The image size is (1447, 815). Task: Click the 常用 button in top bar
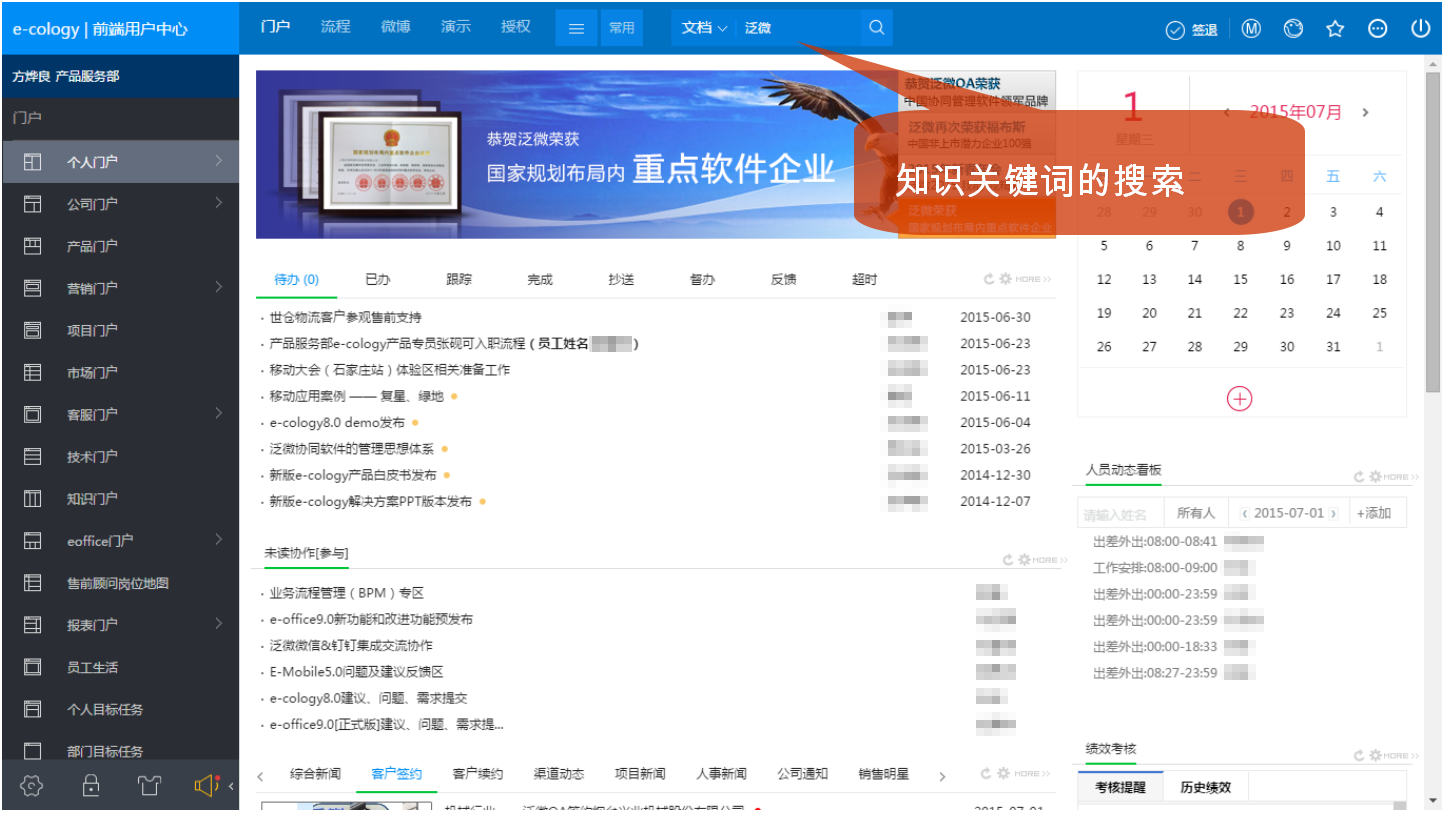click(621, 28)
